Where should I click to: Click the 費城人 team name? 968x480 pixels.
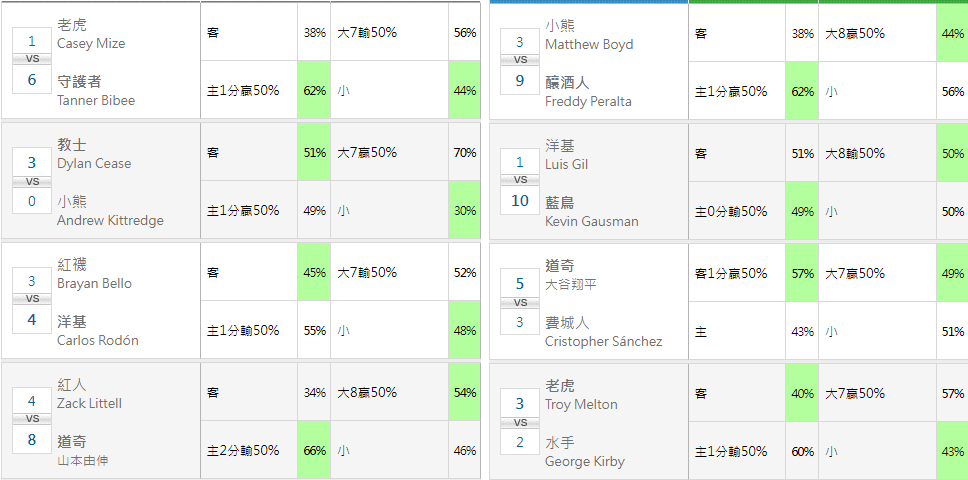[x=567, y=323]
